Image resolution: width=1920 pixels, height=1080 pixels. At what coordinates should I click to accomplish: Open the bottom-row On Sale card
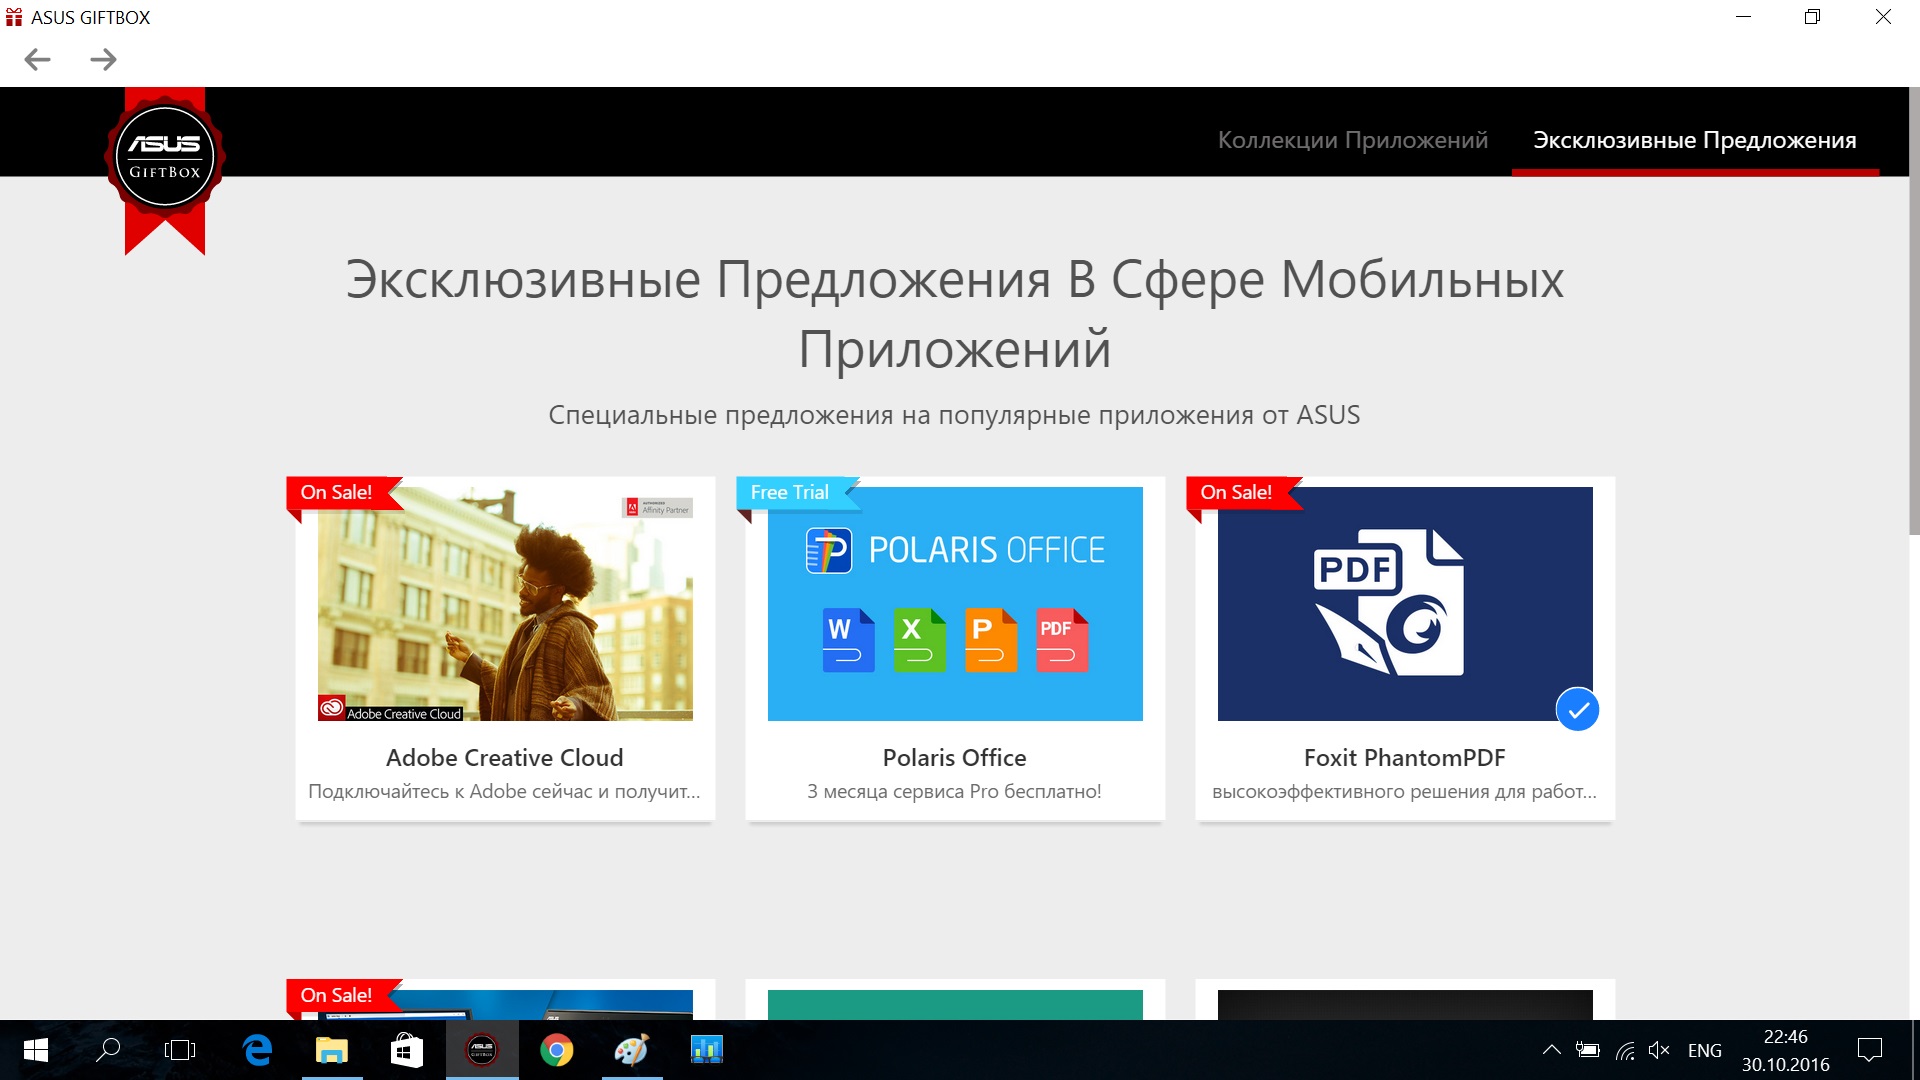[505, 1000]
